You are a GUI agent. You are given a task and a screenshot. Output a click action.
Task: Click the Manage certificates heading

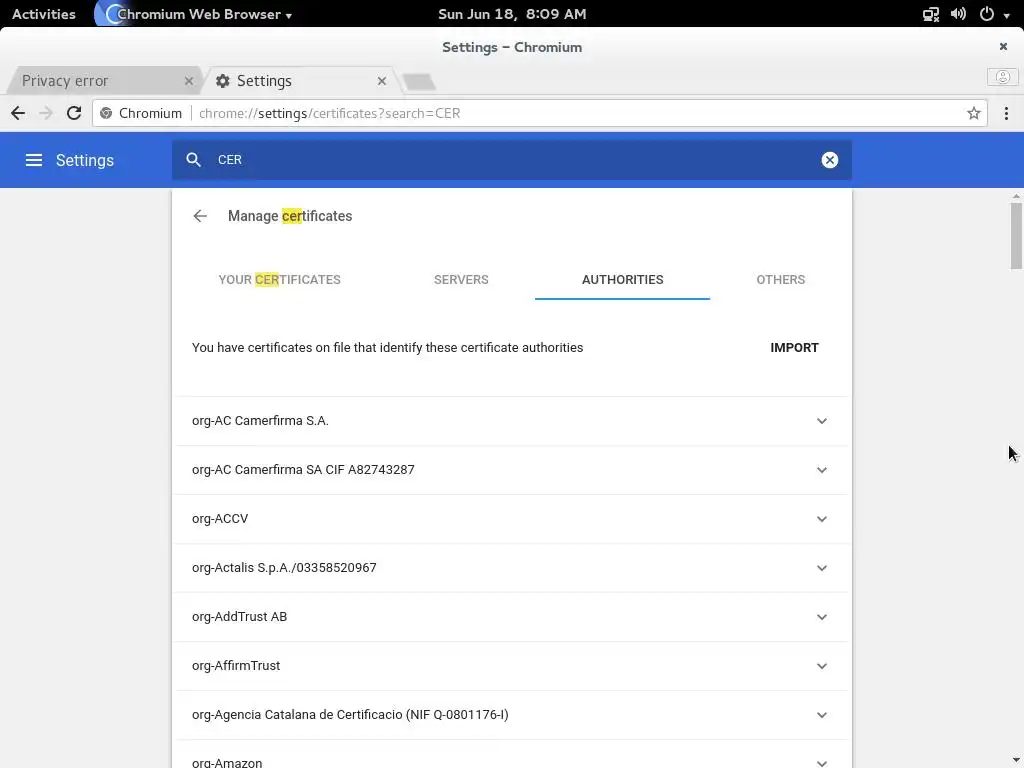pos(290,216)
